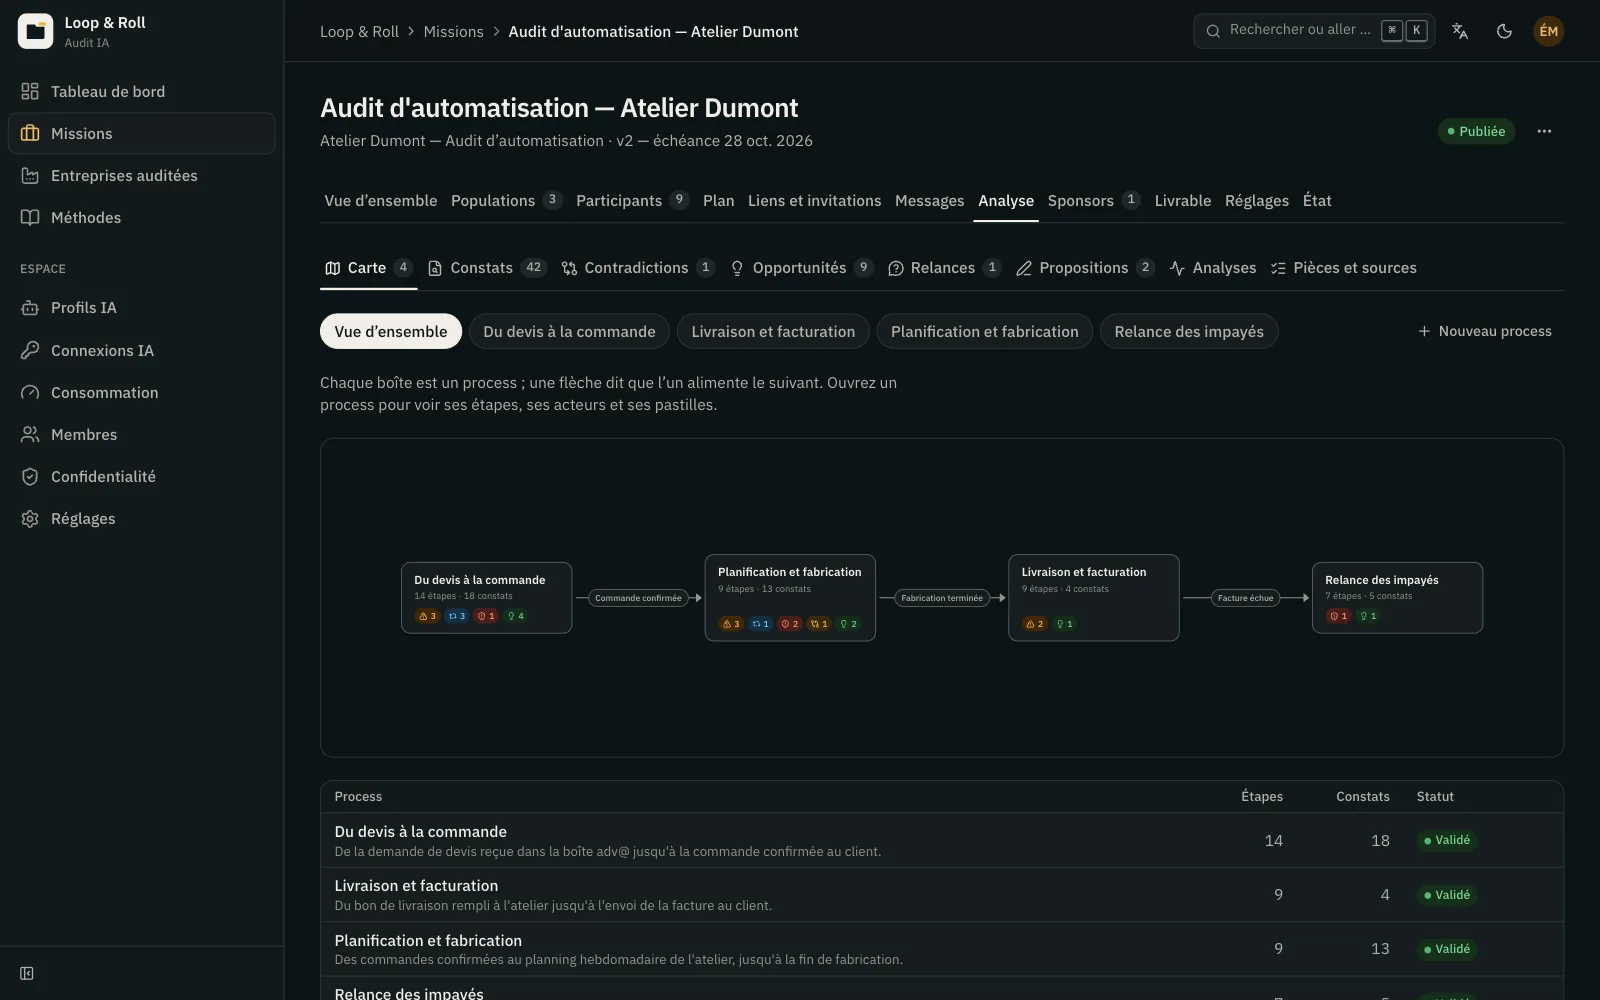Go to Loop & Roll breadcrumb
This screenshot has width=1600, height=1000.
coord(359,31)
